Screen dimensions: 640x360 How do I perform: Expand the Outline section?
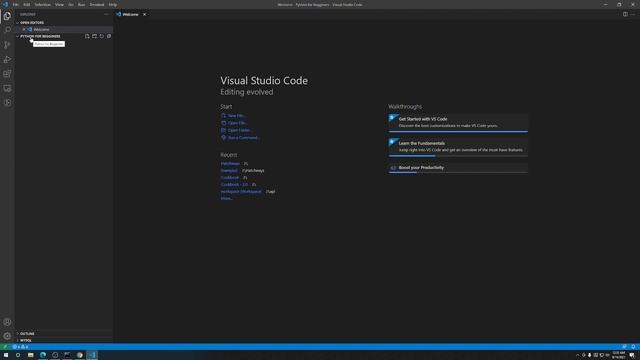27,333
